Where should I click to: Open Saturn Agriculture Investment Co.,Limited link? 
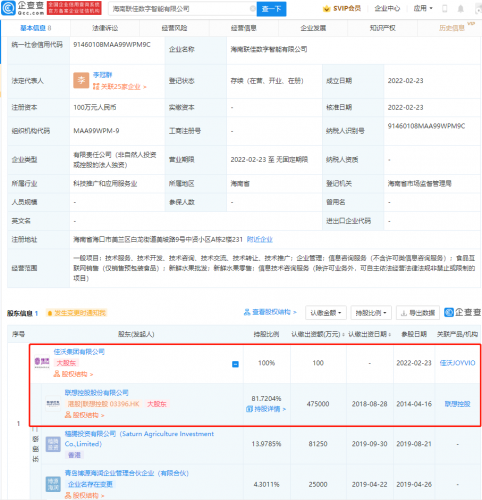(139, 439)
